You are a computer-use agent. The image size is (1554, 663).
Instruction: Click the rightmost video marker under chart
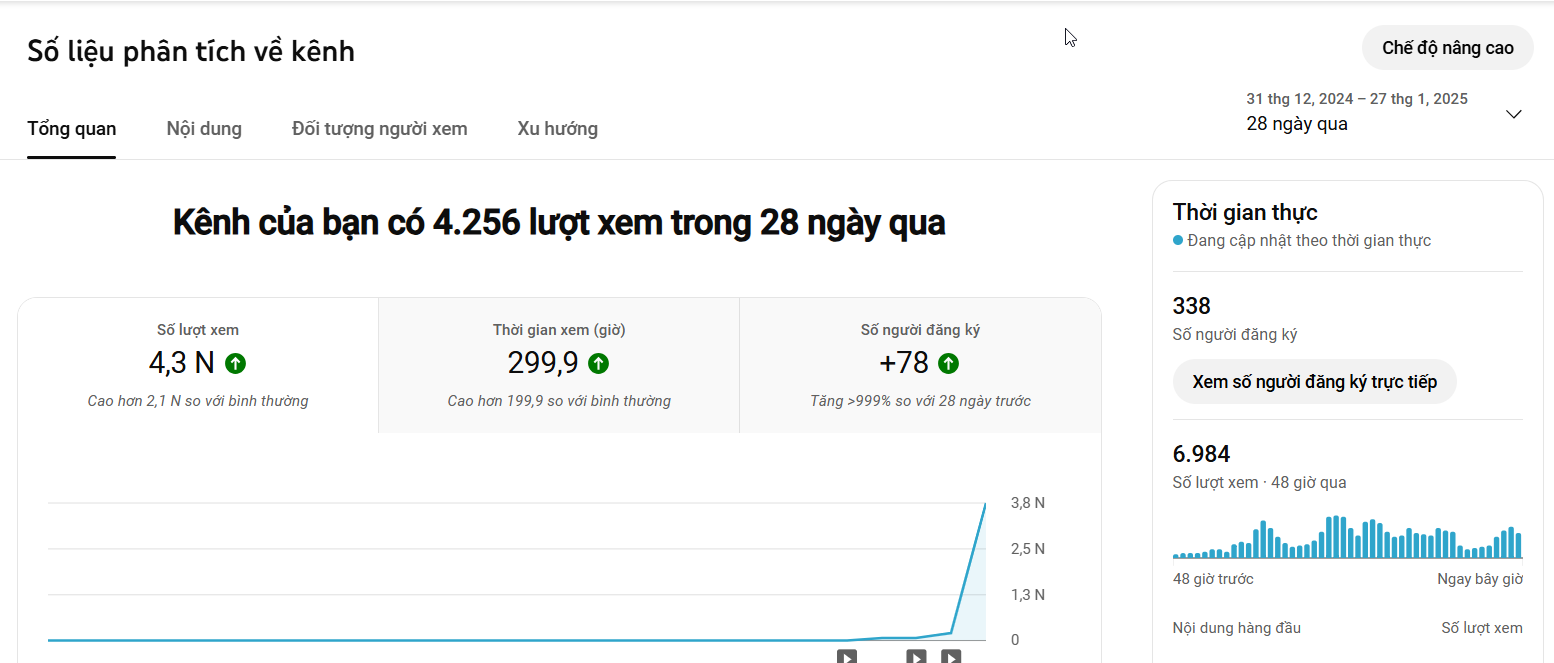[x=951, y=657]
